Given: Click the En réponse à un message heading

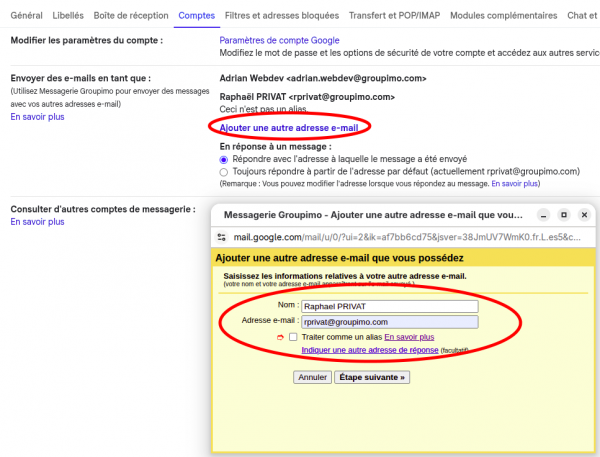Looking at the screenshot, I should [276, 147].
